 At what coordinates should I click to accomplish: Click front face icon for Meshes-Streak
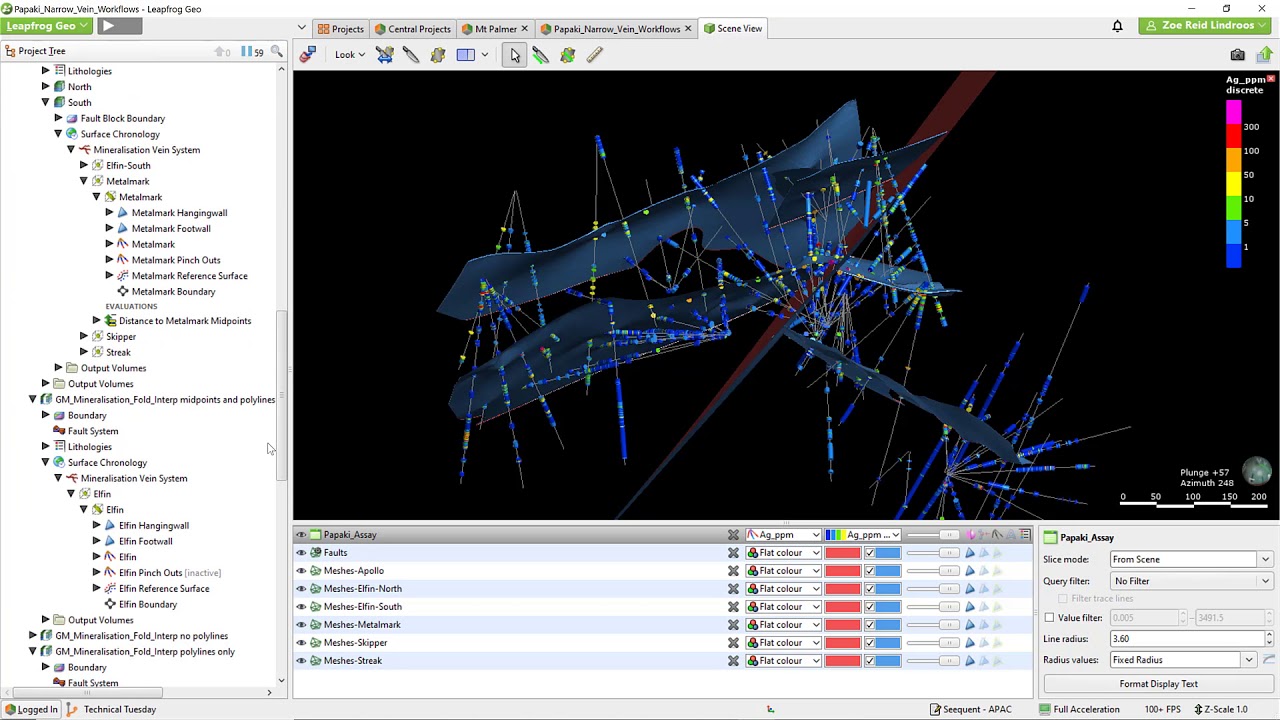point(969,661)
